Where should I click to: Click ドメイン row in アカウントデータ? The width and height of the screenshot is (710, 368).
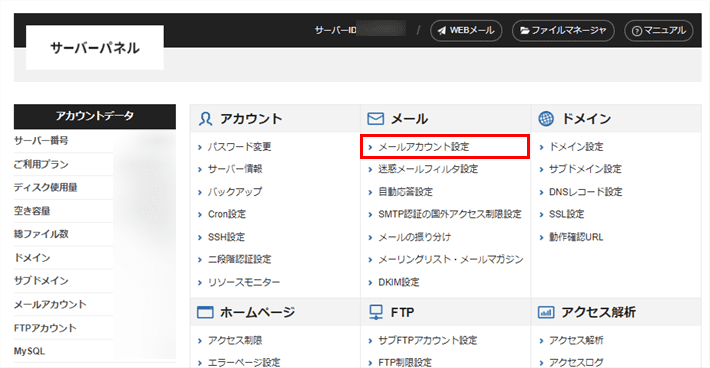click(32, 258)
